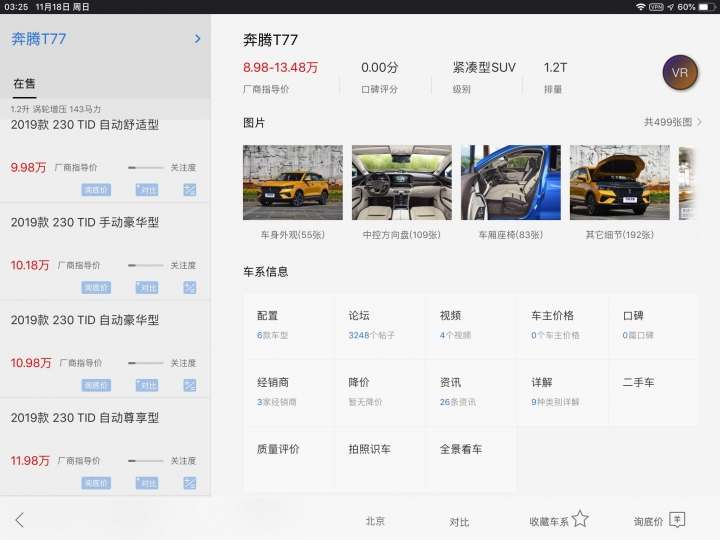720x540 pixels.
Task: Open 论坛 3248个帖子 tile
Action: 380,326
